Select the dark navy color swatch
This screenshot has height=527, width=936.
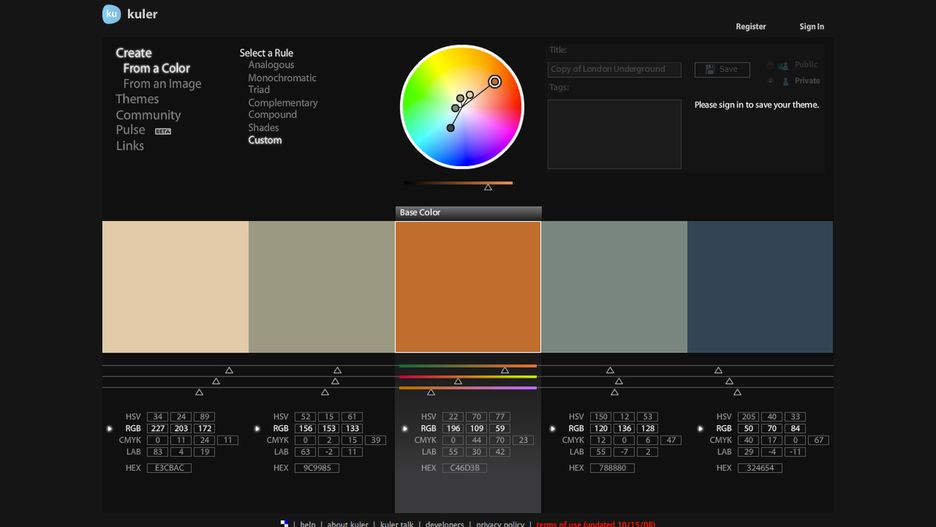tap(760, 287)
